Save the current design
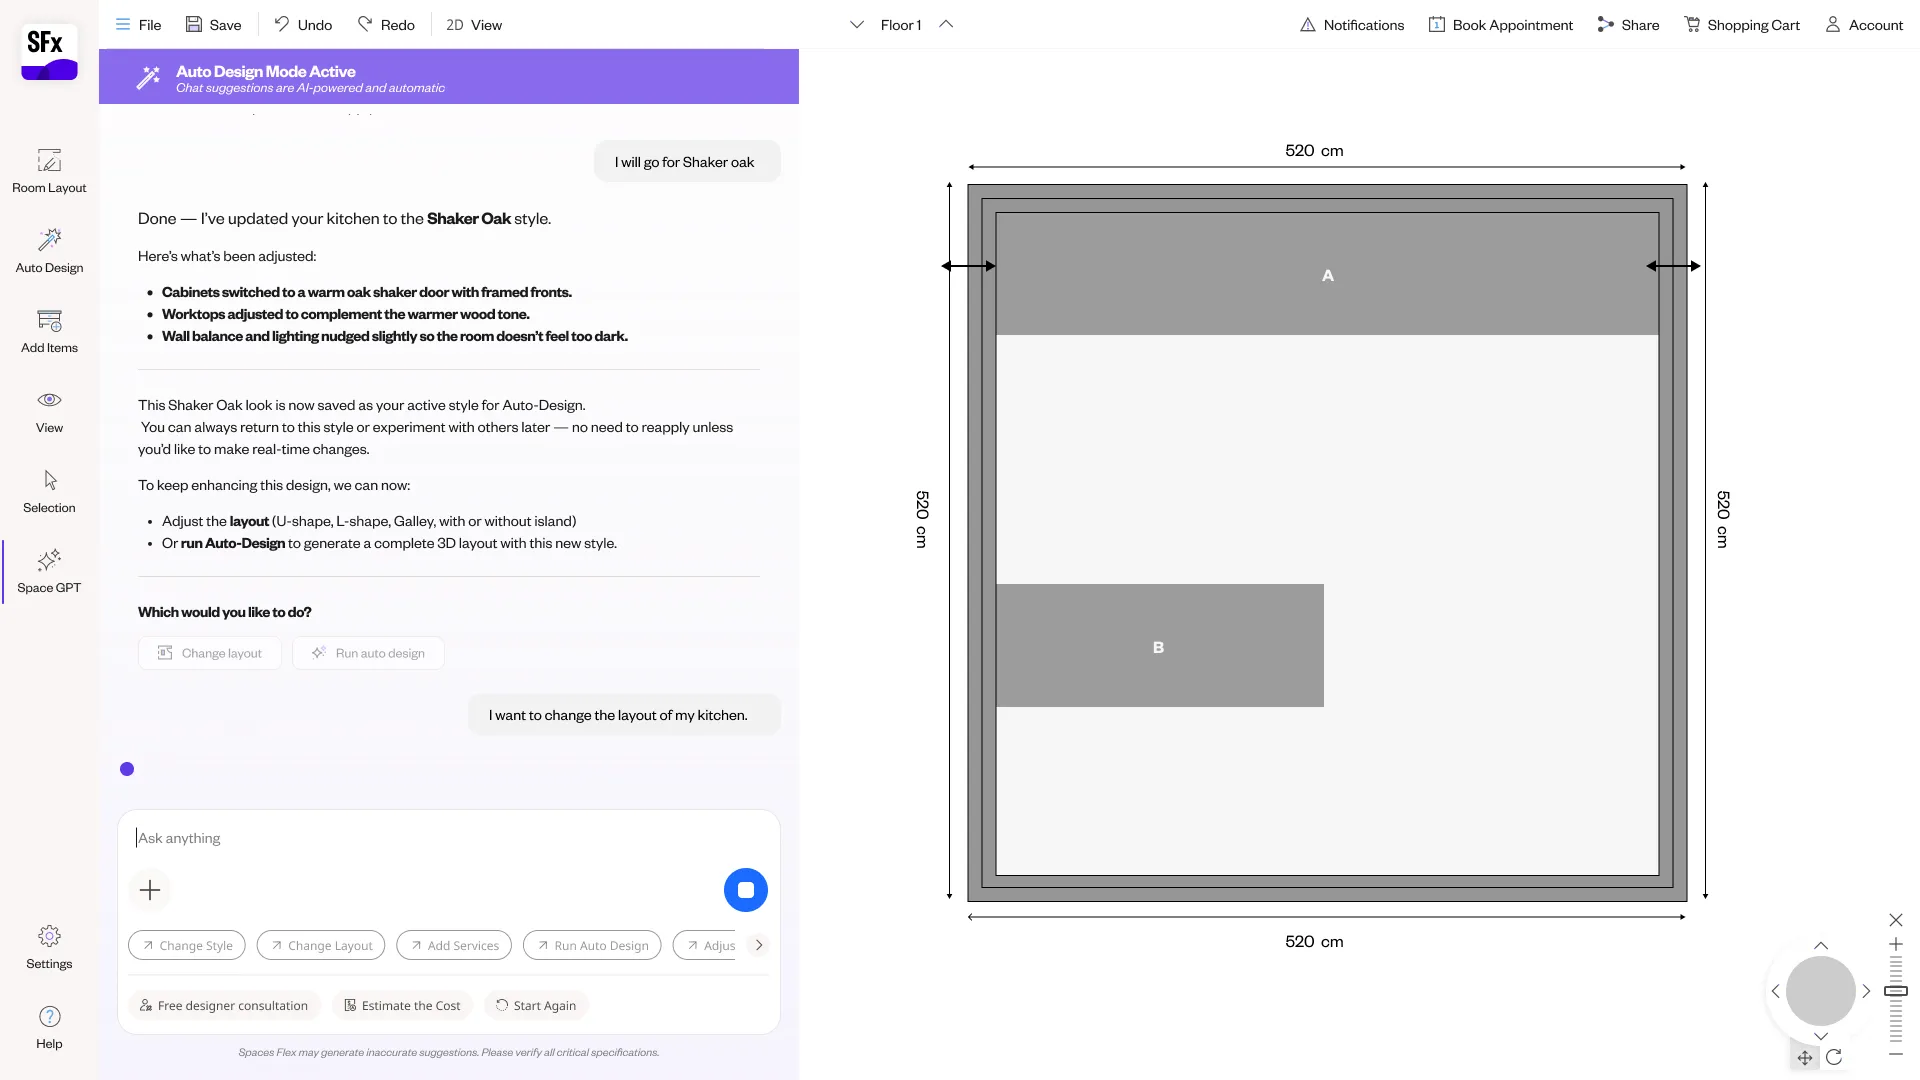 coord(213,25)
